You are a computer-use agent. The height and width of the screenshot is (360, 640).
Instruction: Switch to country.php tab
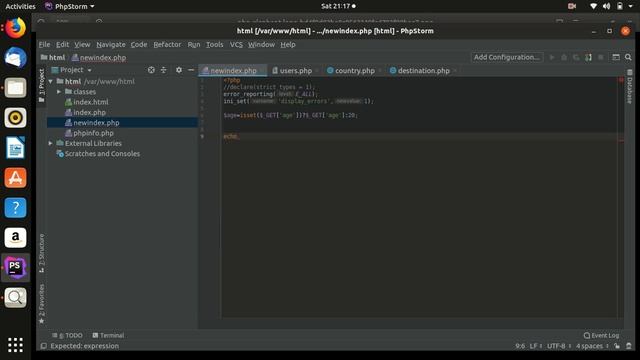click(354, 71)
